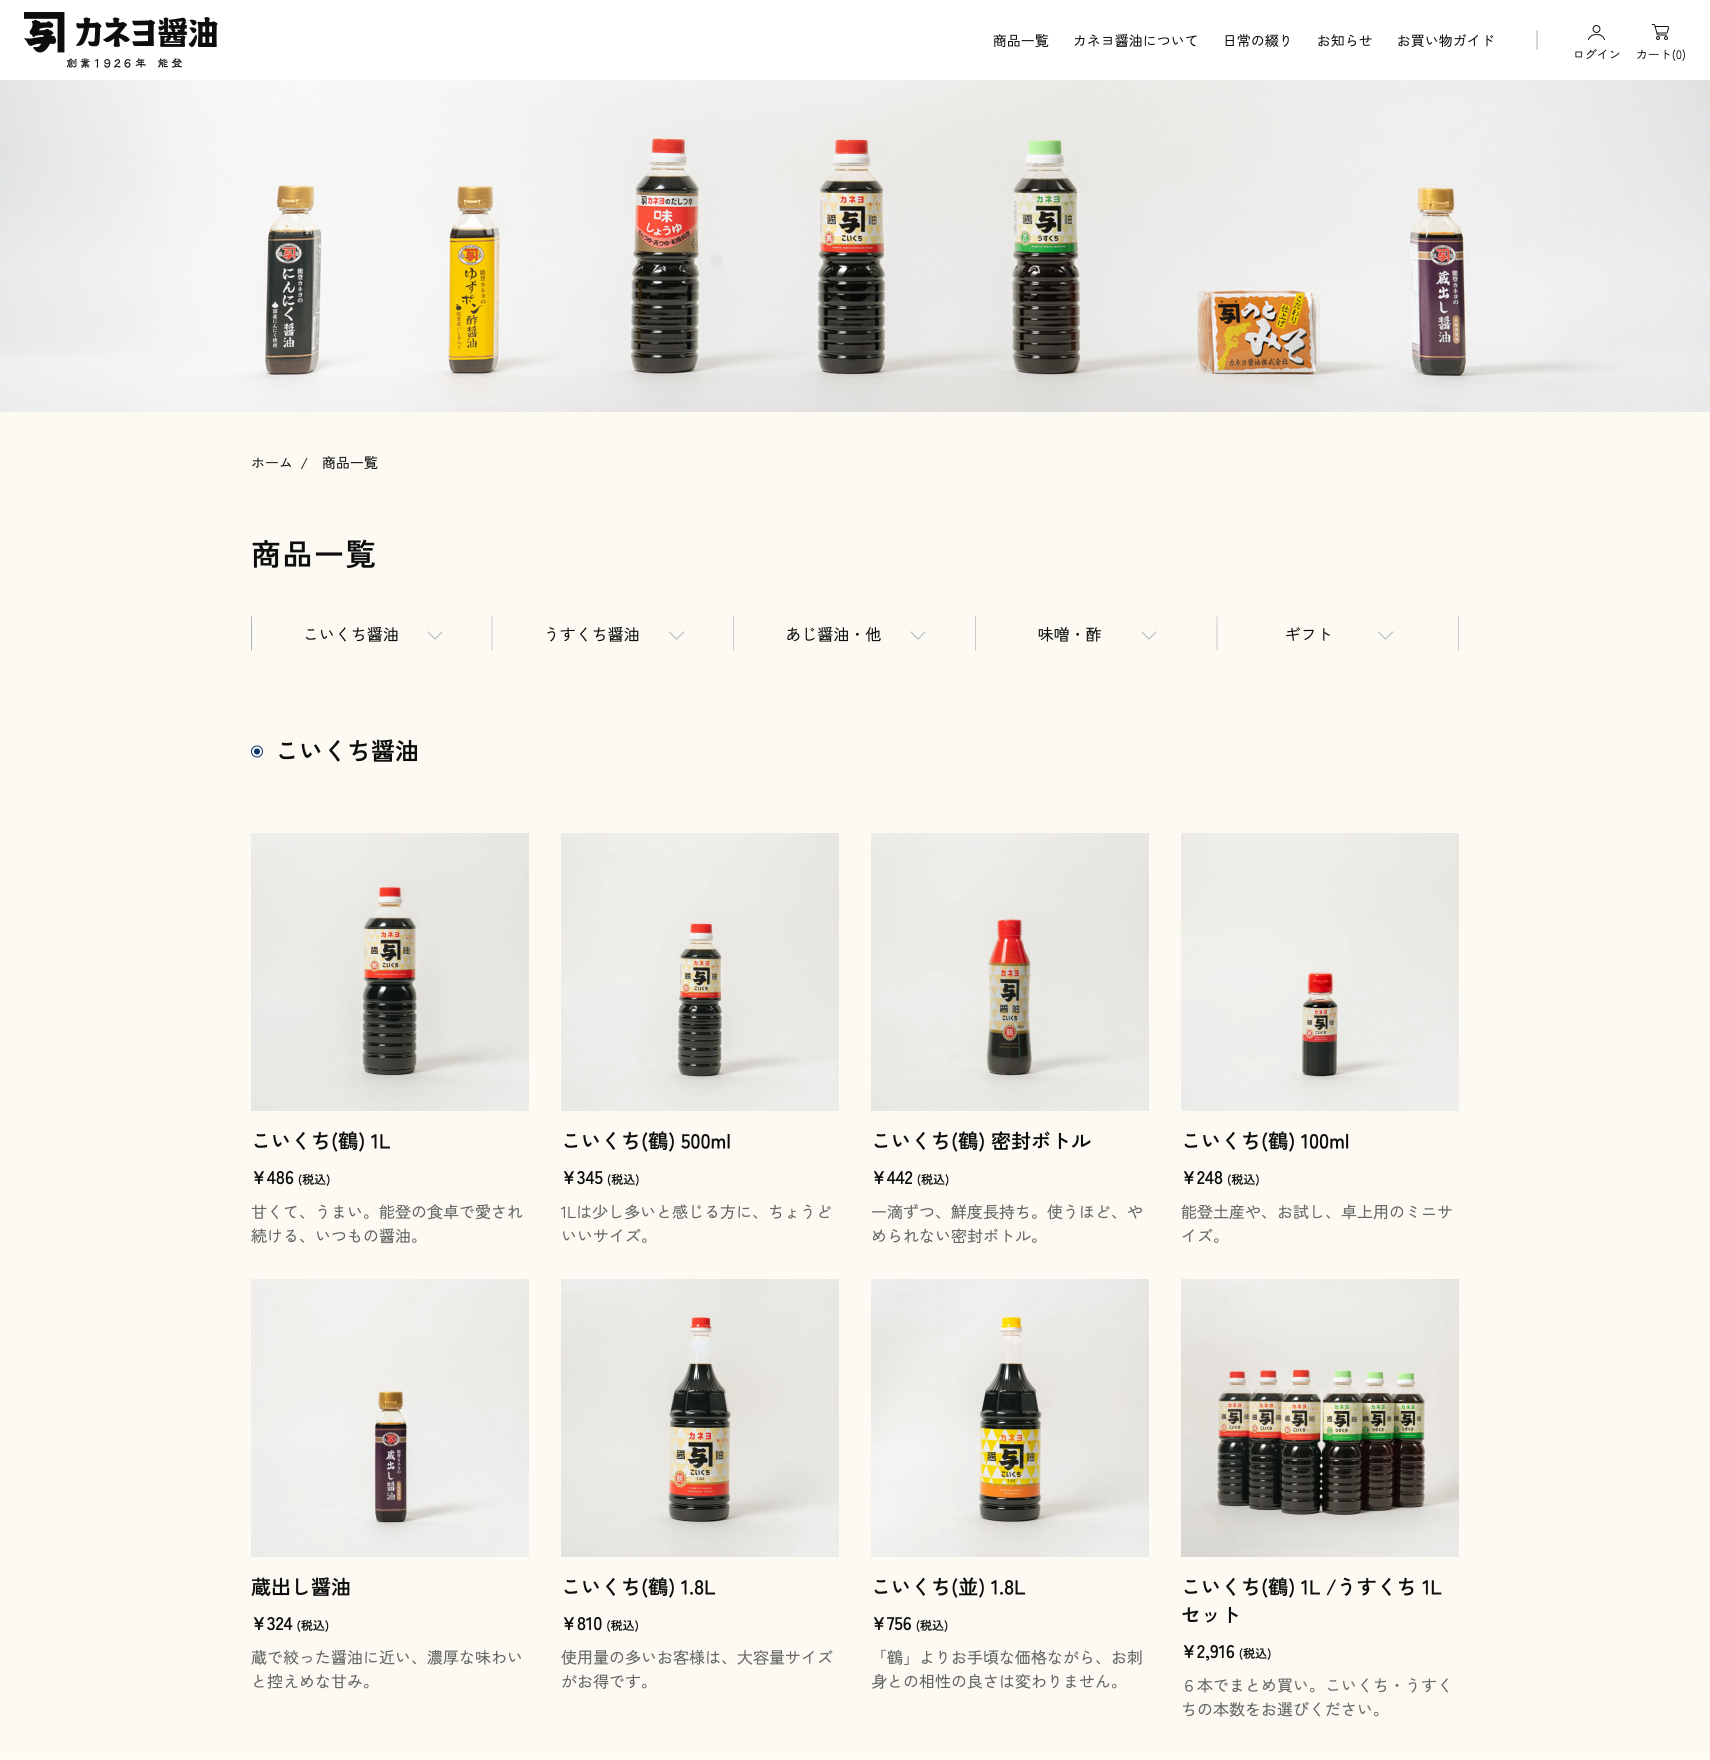Click the ６本でまとめ買い description text
This screenshot has height=1760, width=1710.
tap(1318, 1698)
